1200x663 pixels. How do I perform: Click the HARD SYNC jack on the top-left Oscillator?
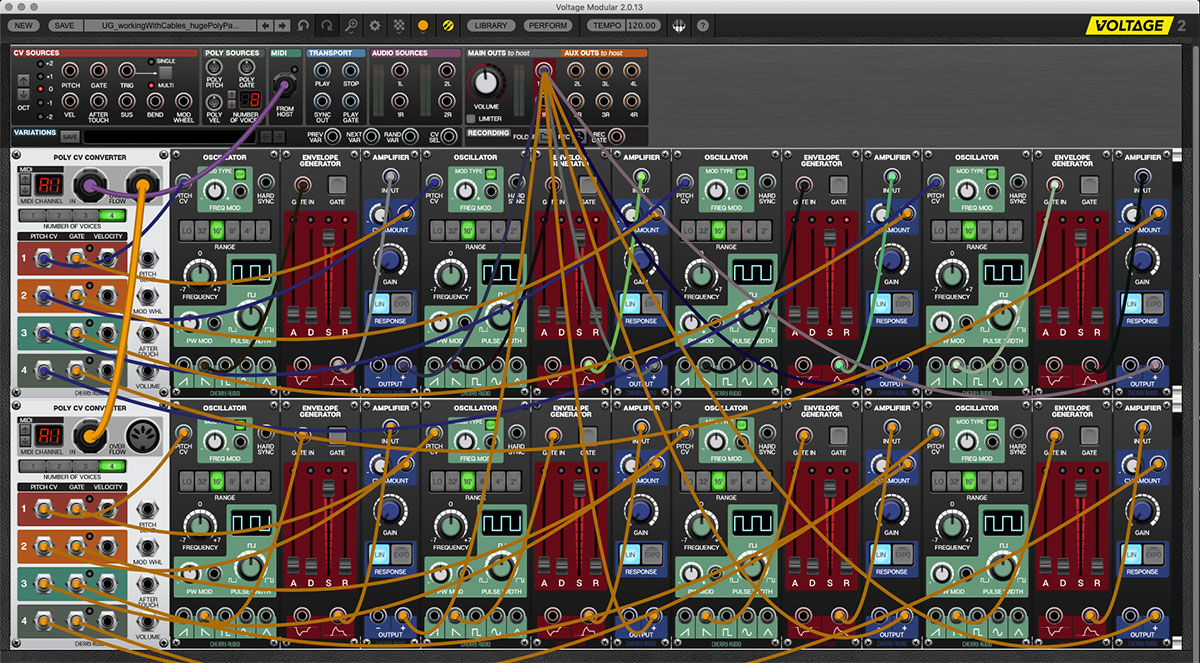point(265,181)
